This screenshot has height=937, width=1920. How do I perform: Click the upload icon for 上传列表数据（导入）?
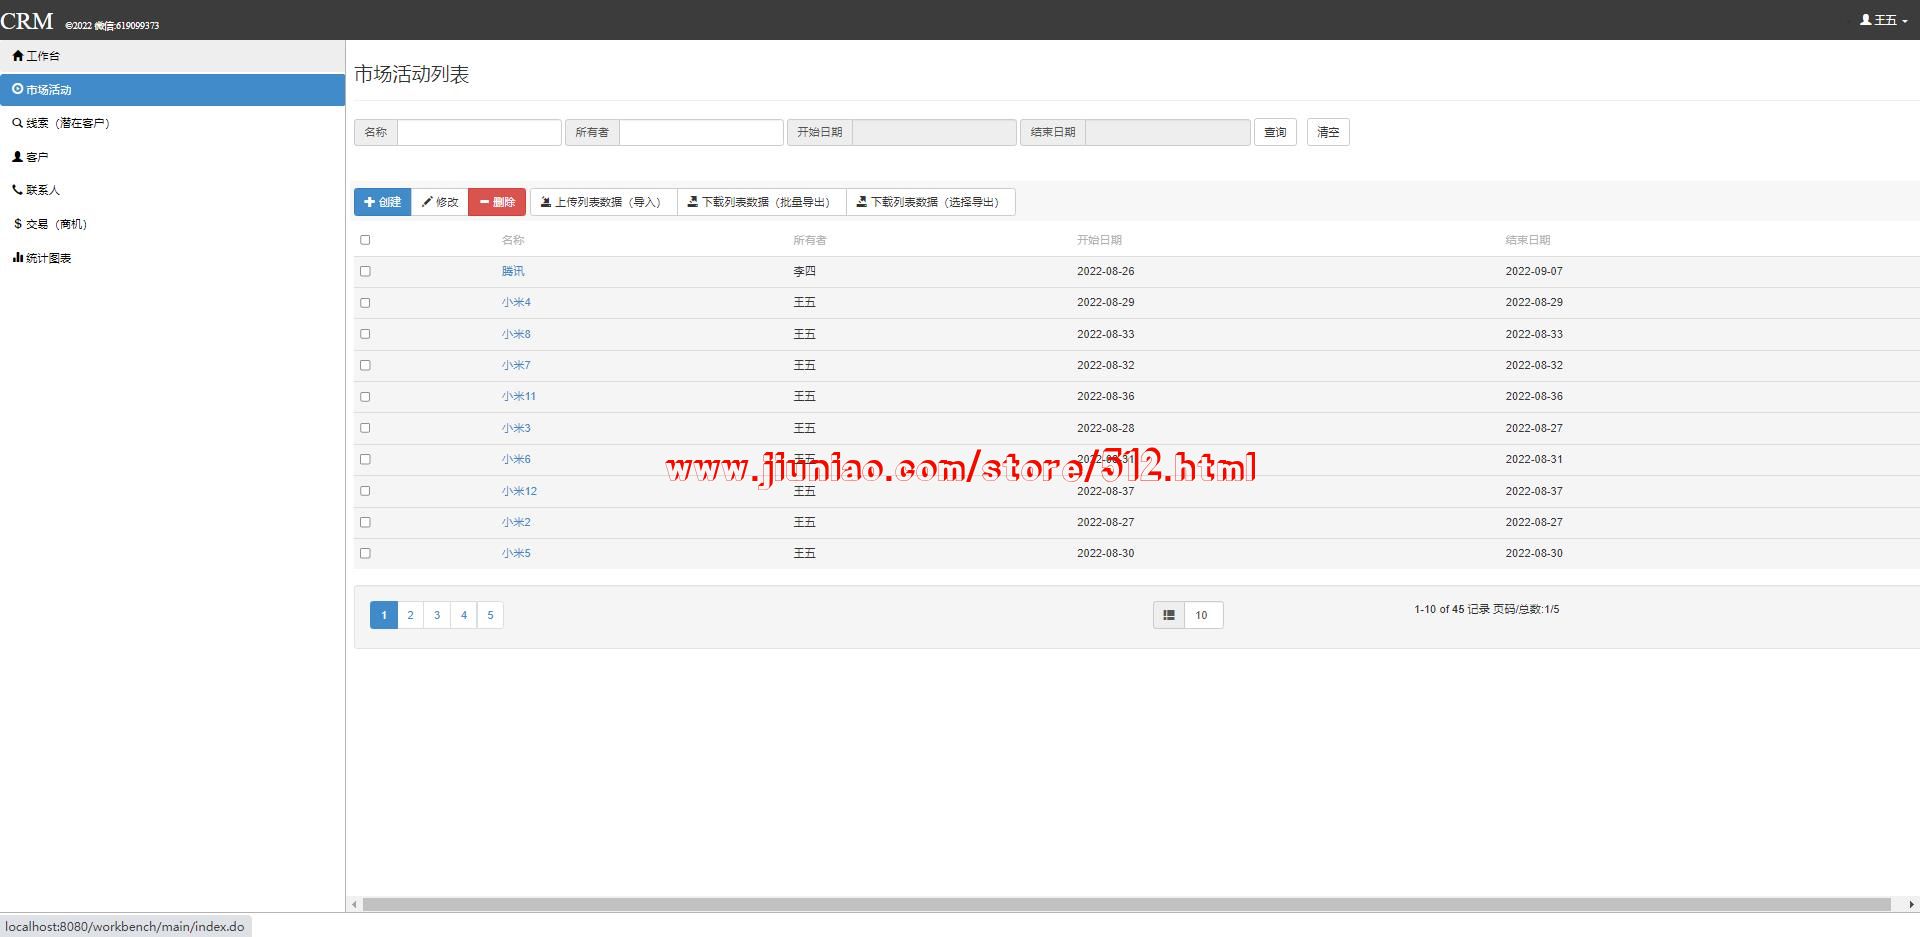pos(546,202)
